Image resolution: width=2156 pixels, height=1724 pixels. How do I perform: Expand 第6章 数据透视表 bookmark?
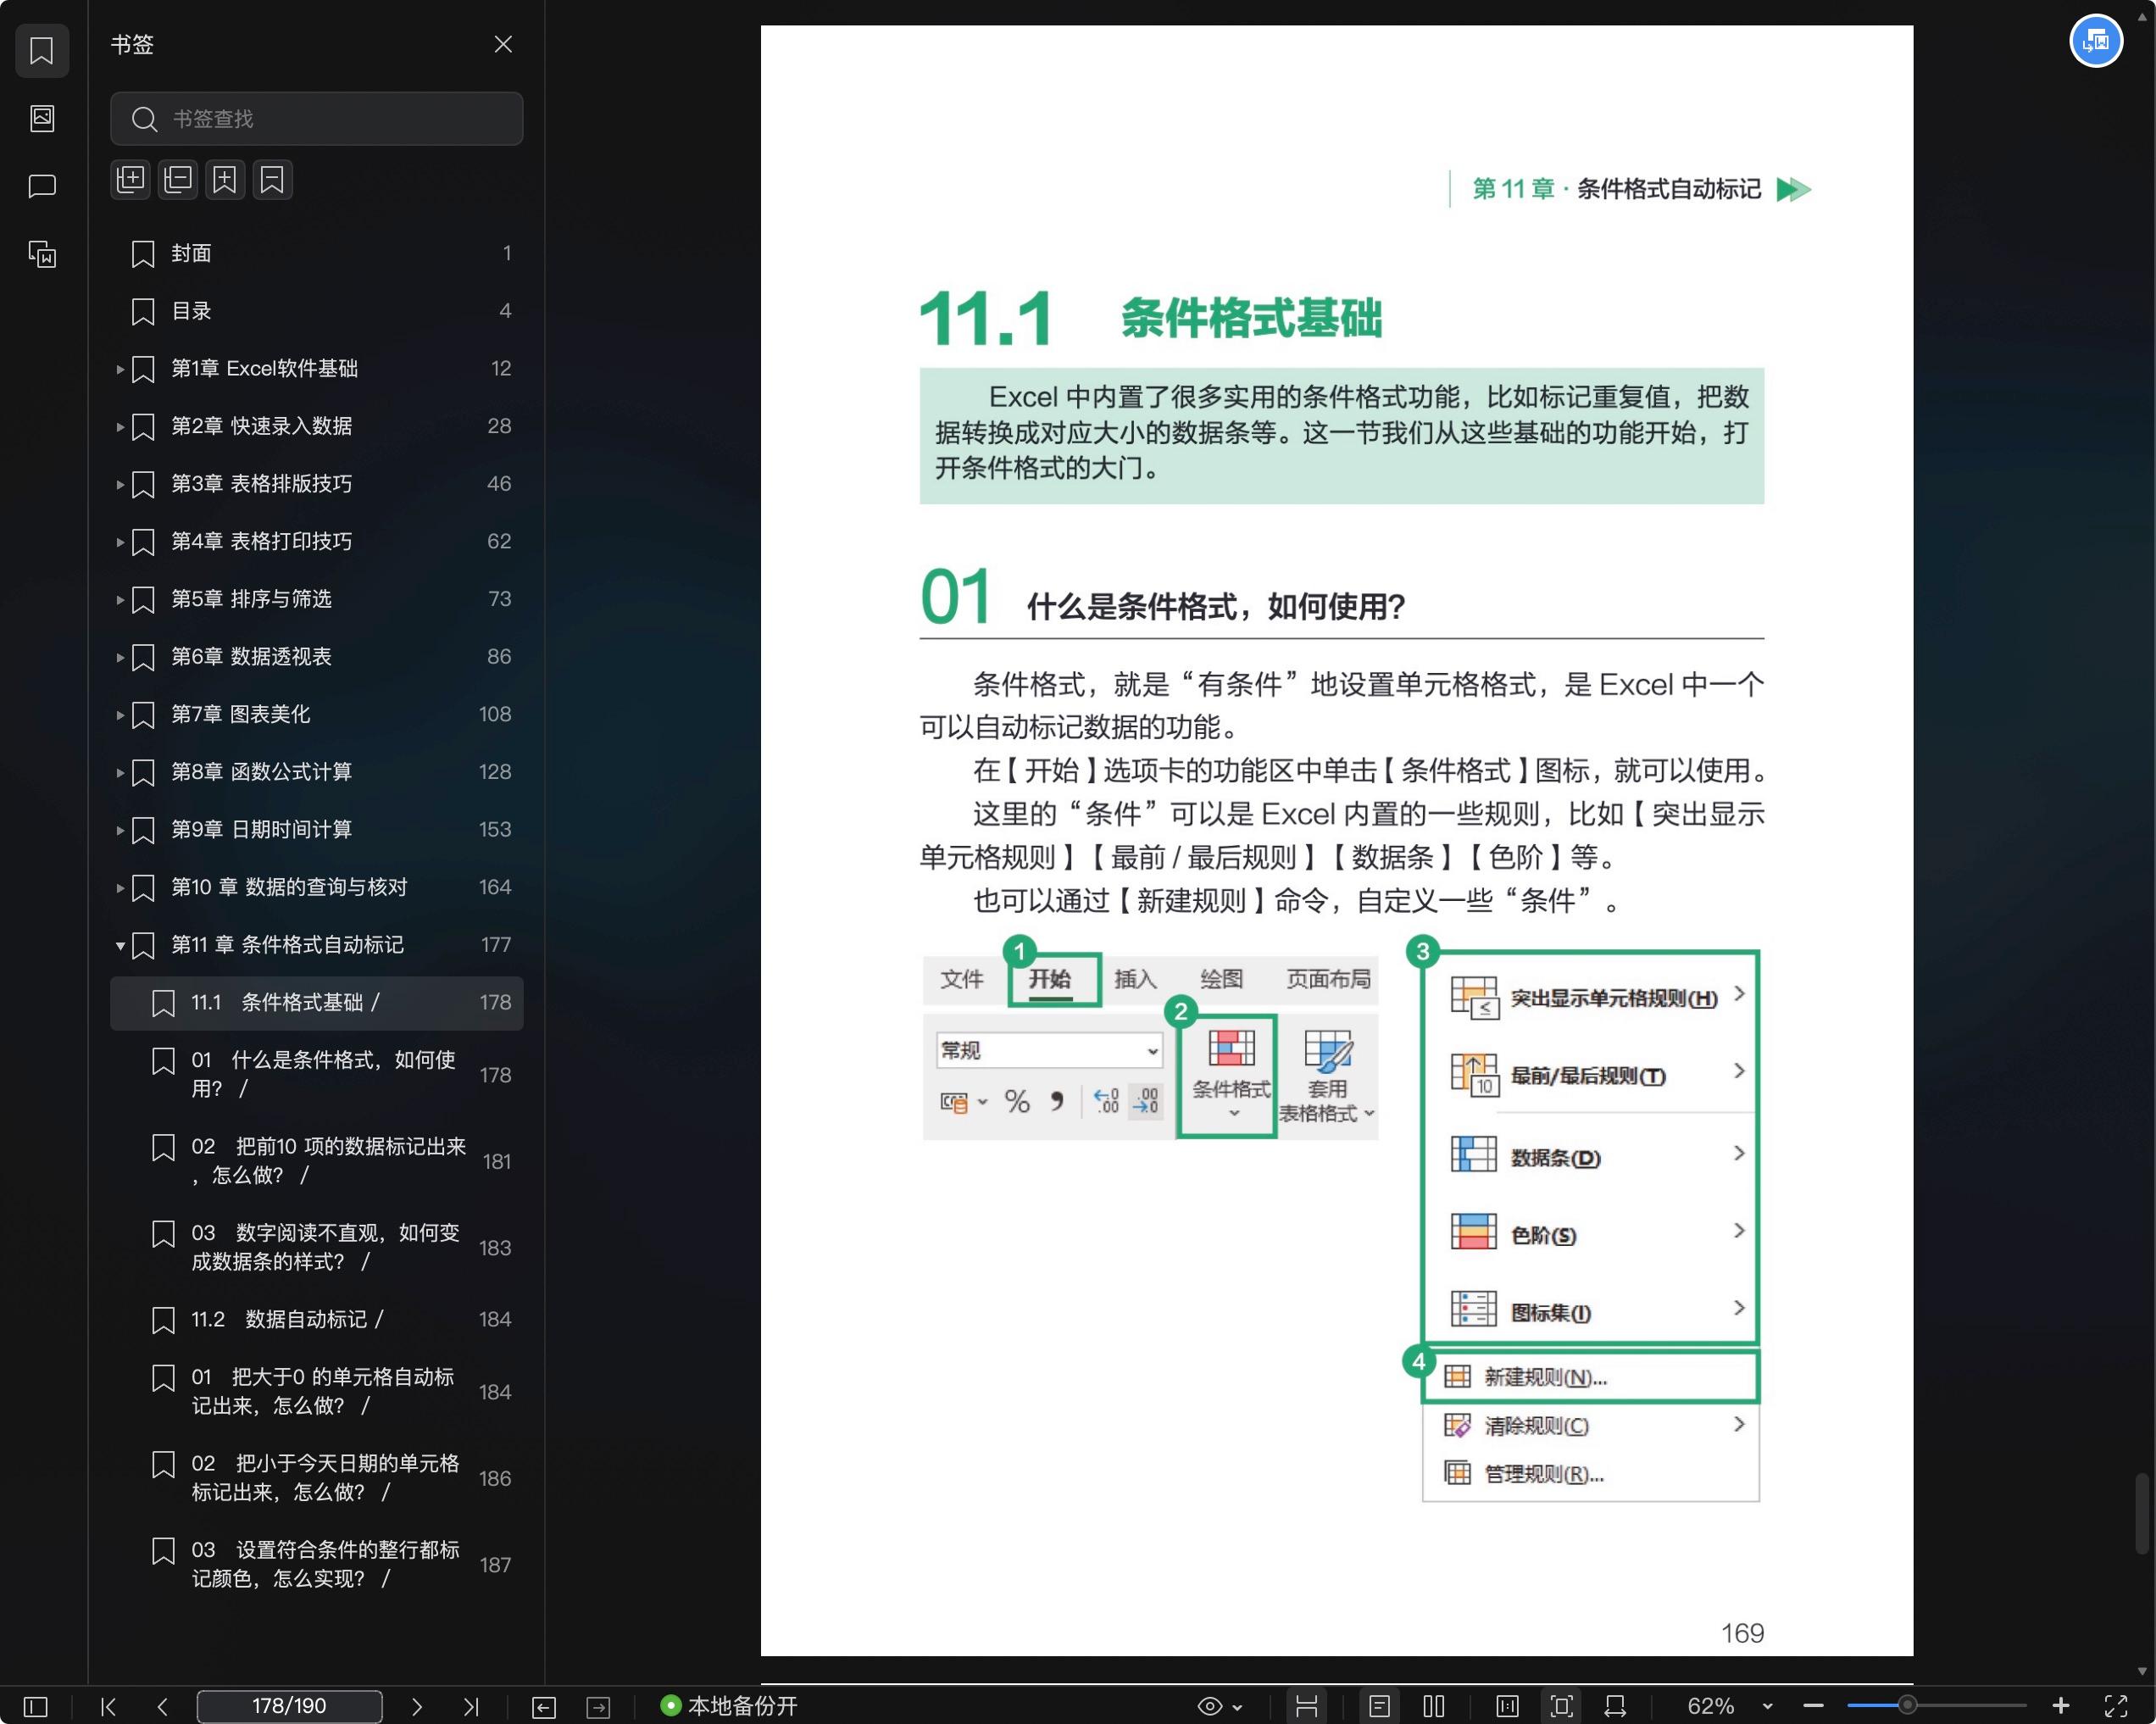[120, 657]
